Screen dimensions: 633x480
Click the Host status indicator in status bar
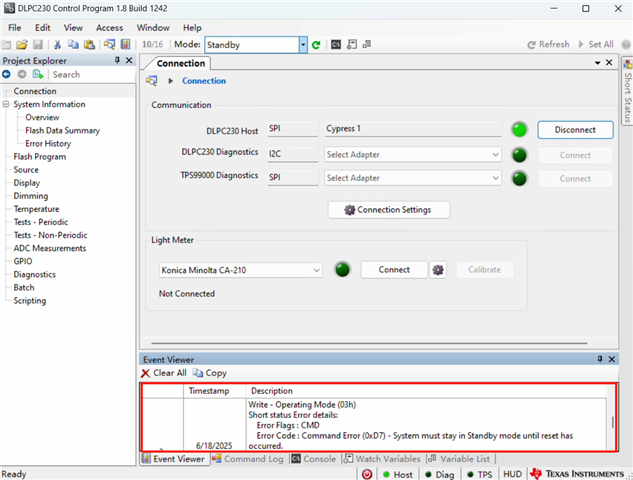click(x=398, y=474)
